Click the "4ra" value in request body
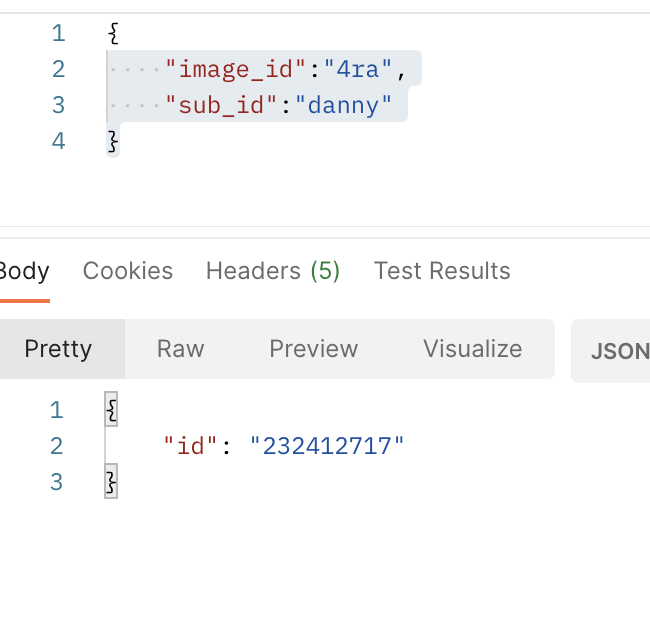The height and width of the screenshot is (618, 650). [357, 69]
